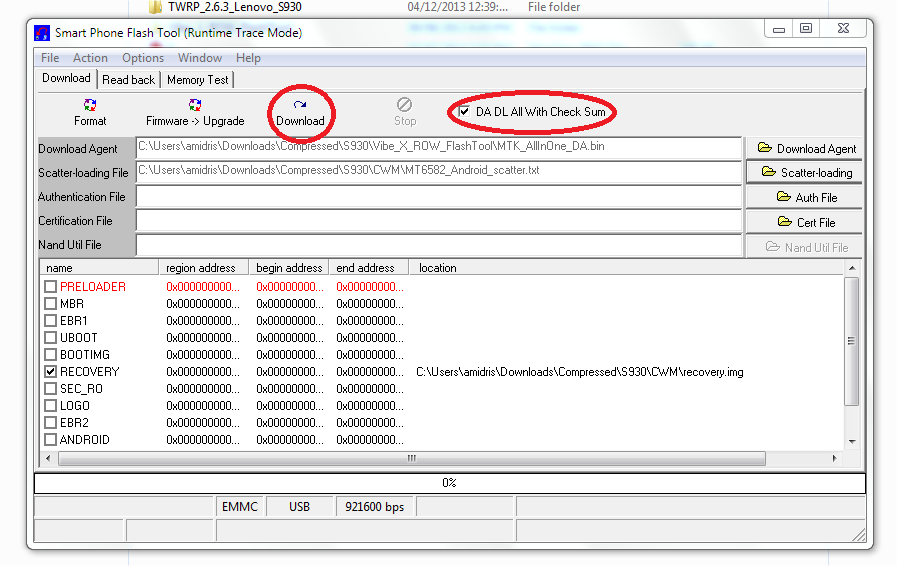Uncheck the RECOVERY partition checkbox
Screen dimensions: 897x566
click(x=50, y=372)
